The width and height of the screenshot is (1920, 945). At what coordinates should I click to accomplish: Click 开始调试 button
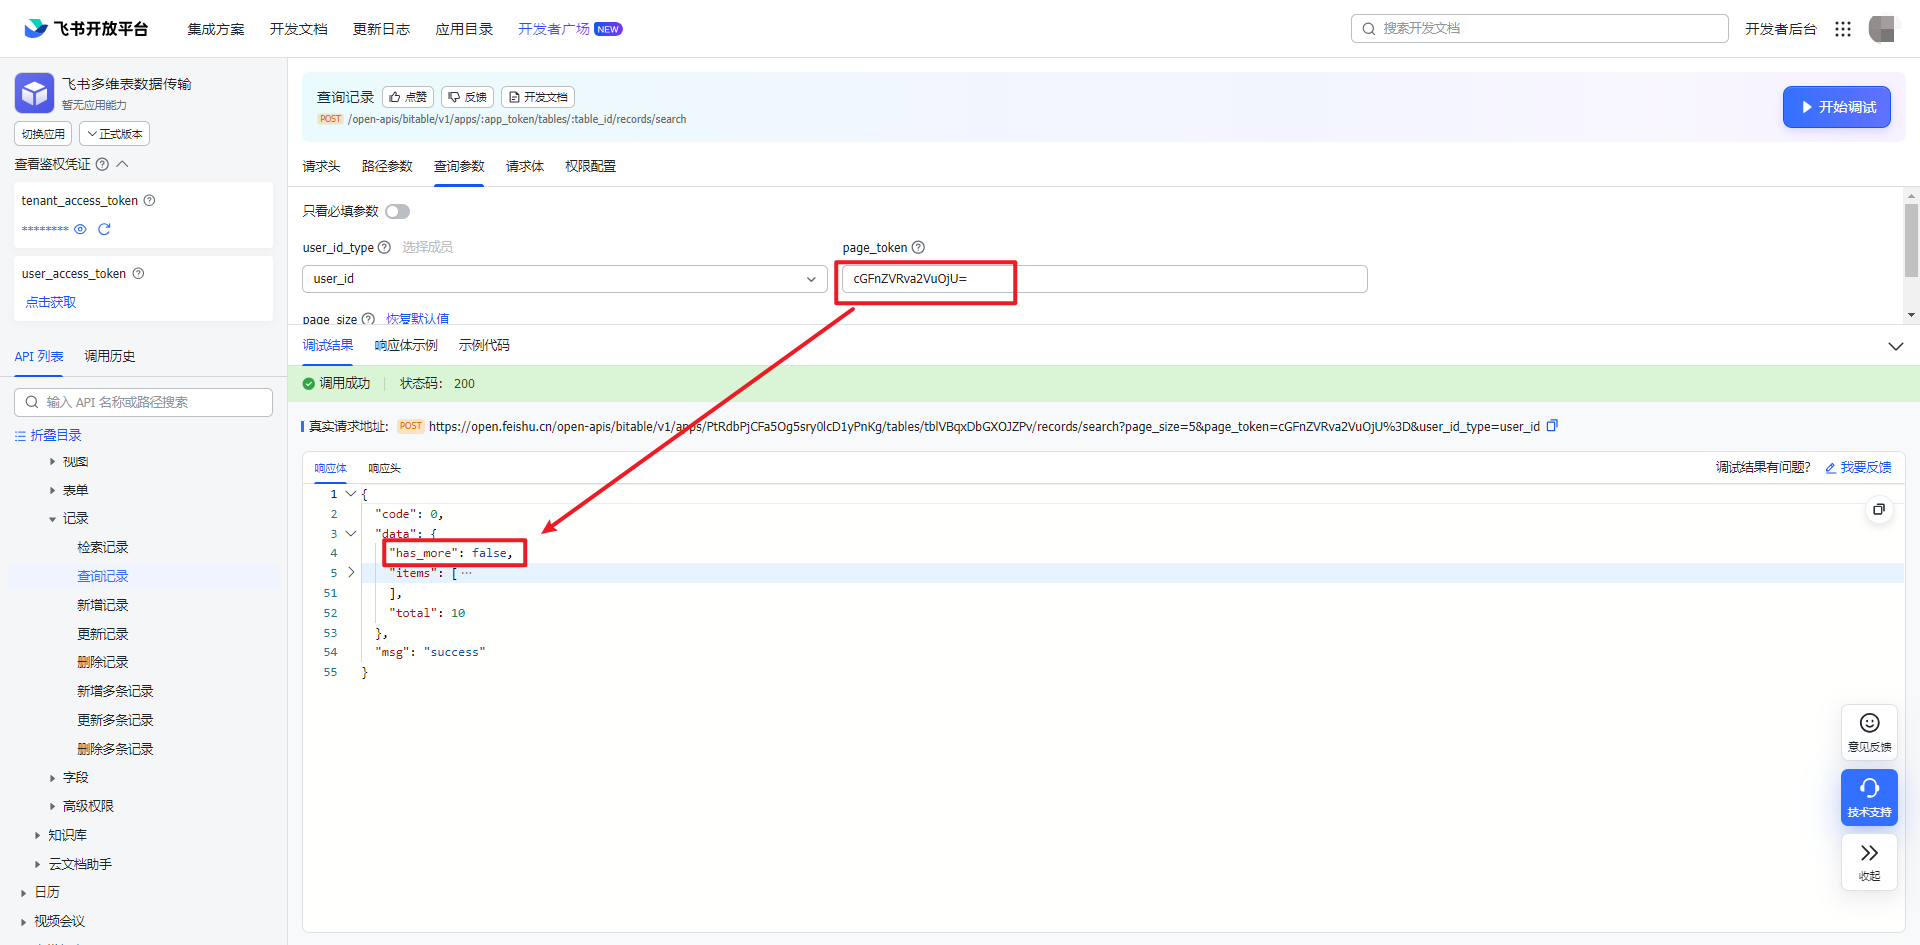point(1836,107)
